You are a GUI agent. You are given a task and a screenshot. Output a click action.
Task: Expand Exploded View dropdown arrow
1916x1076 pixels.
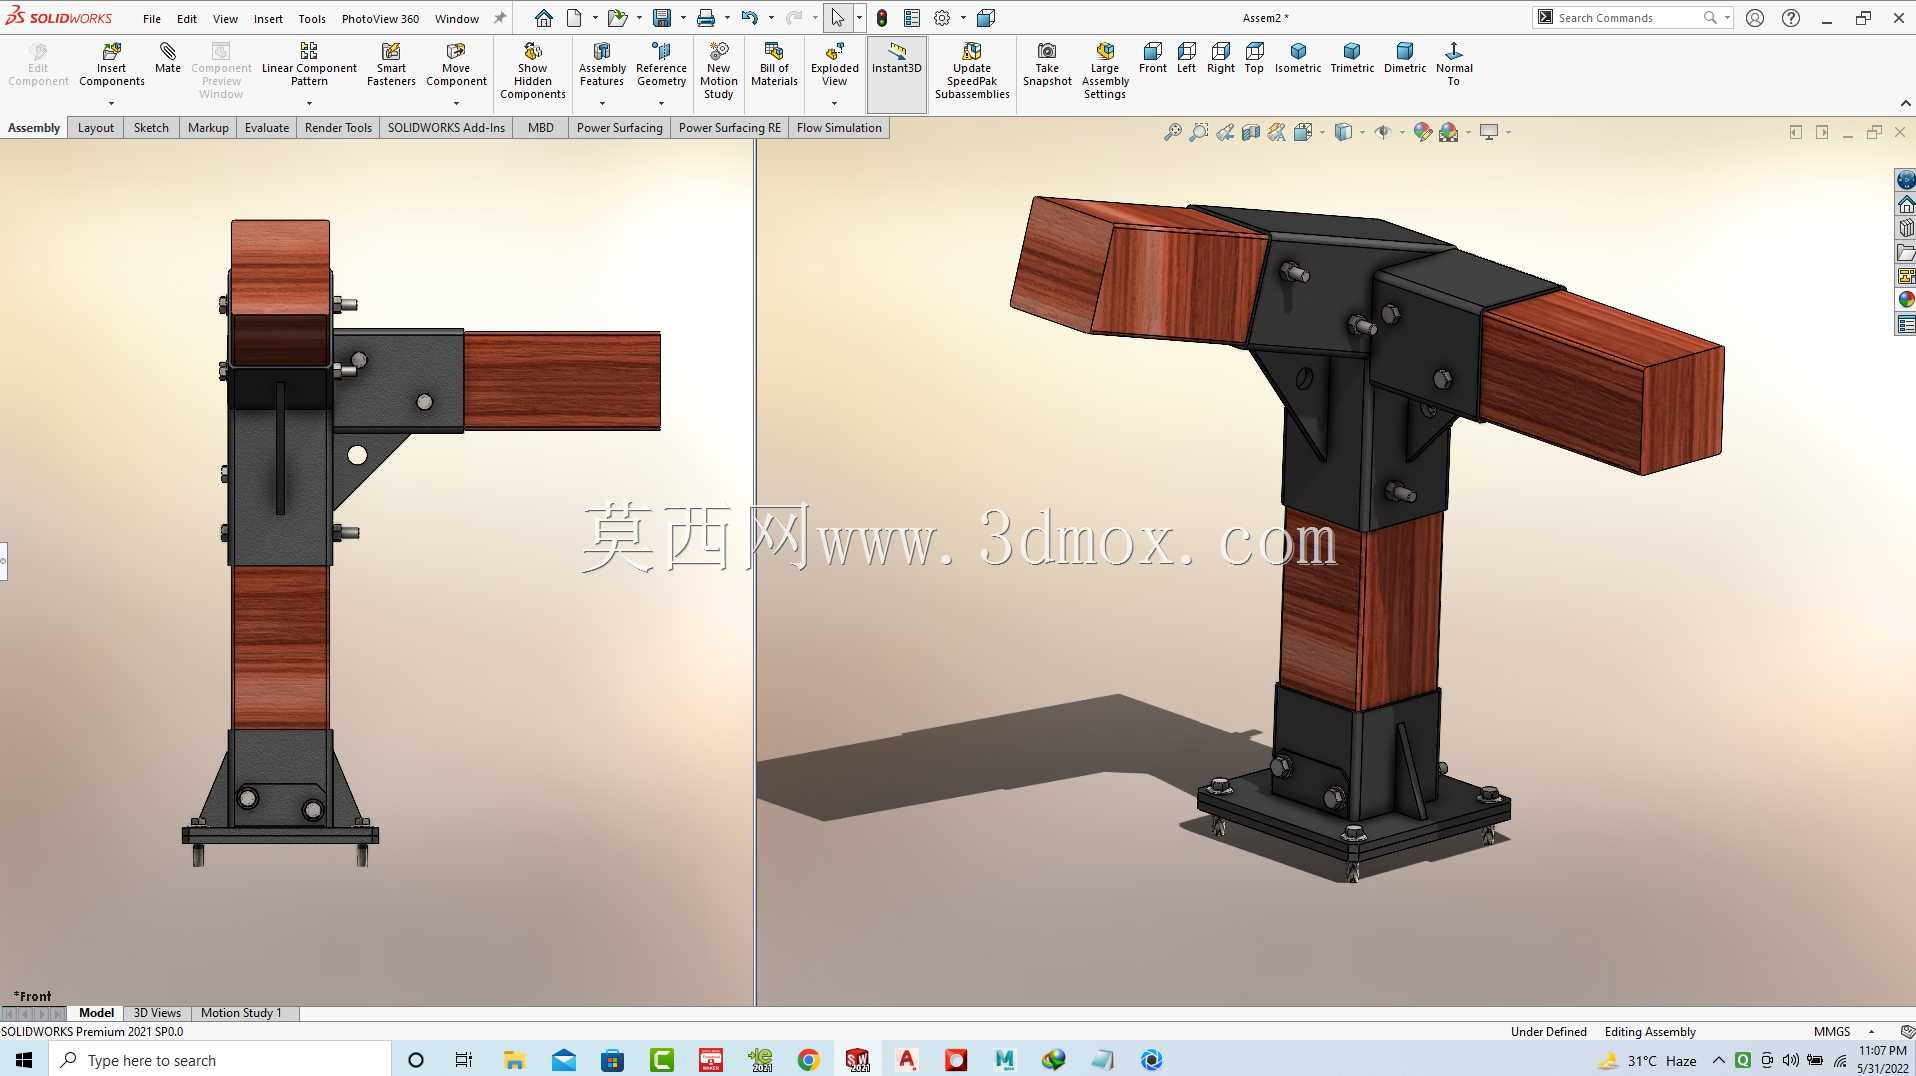point(834,103)
